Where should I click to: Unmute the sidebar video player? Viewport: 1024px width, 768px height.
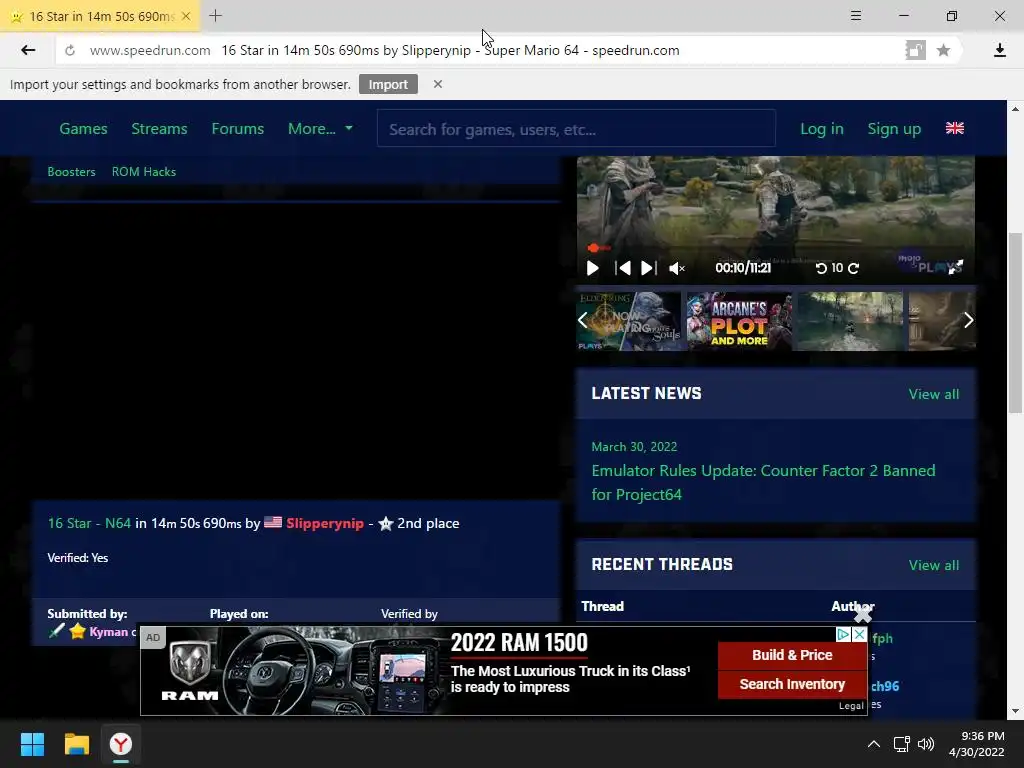(x=677, y=268)
